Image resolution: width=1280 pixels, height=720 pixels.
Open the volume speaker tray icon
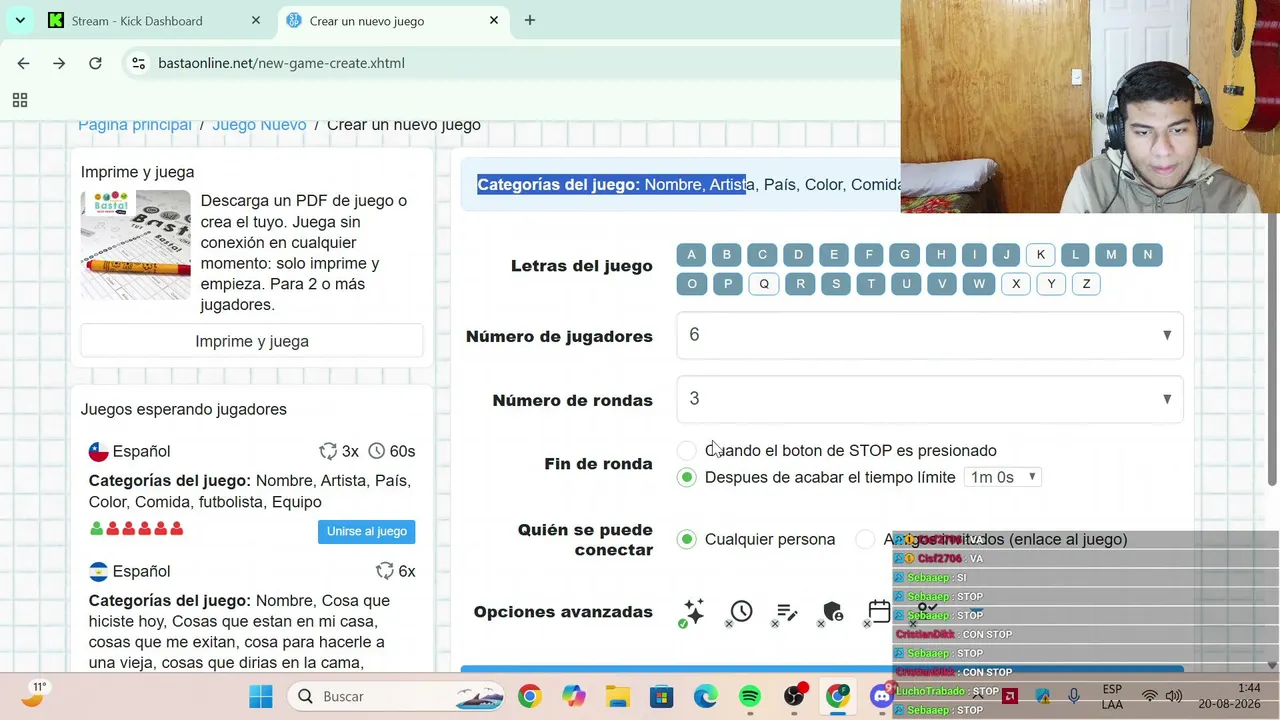[1173, 696]
